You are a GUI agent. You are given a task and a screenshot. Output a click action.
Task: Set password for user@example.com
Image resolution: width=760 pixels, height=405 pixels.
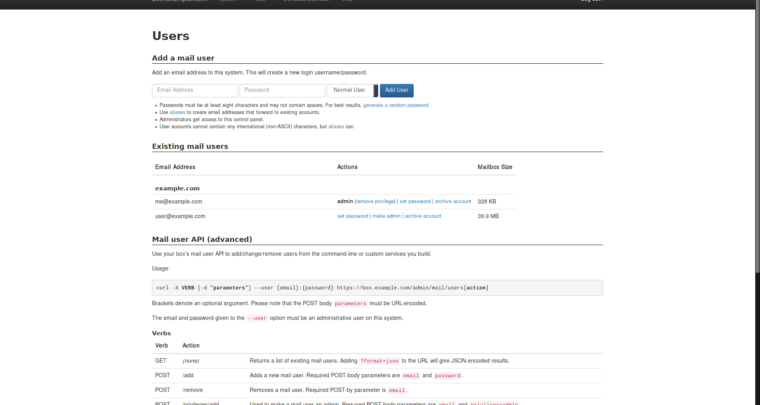click(352, 216)
